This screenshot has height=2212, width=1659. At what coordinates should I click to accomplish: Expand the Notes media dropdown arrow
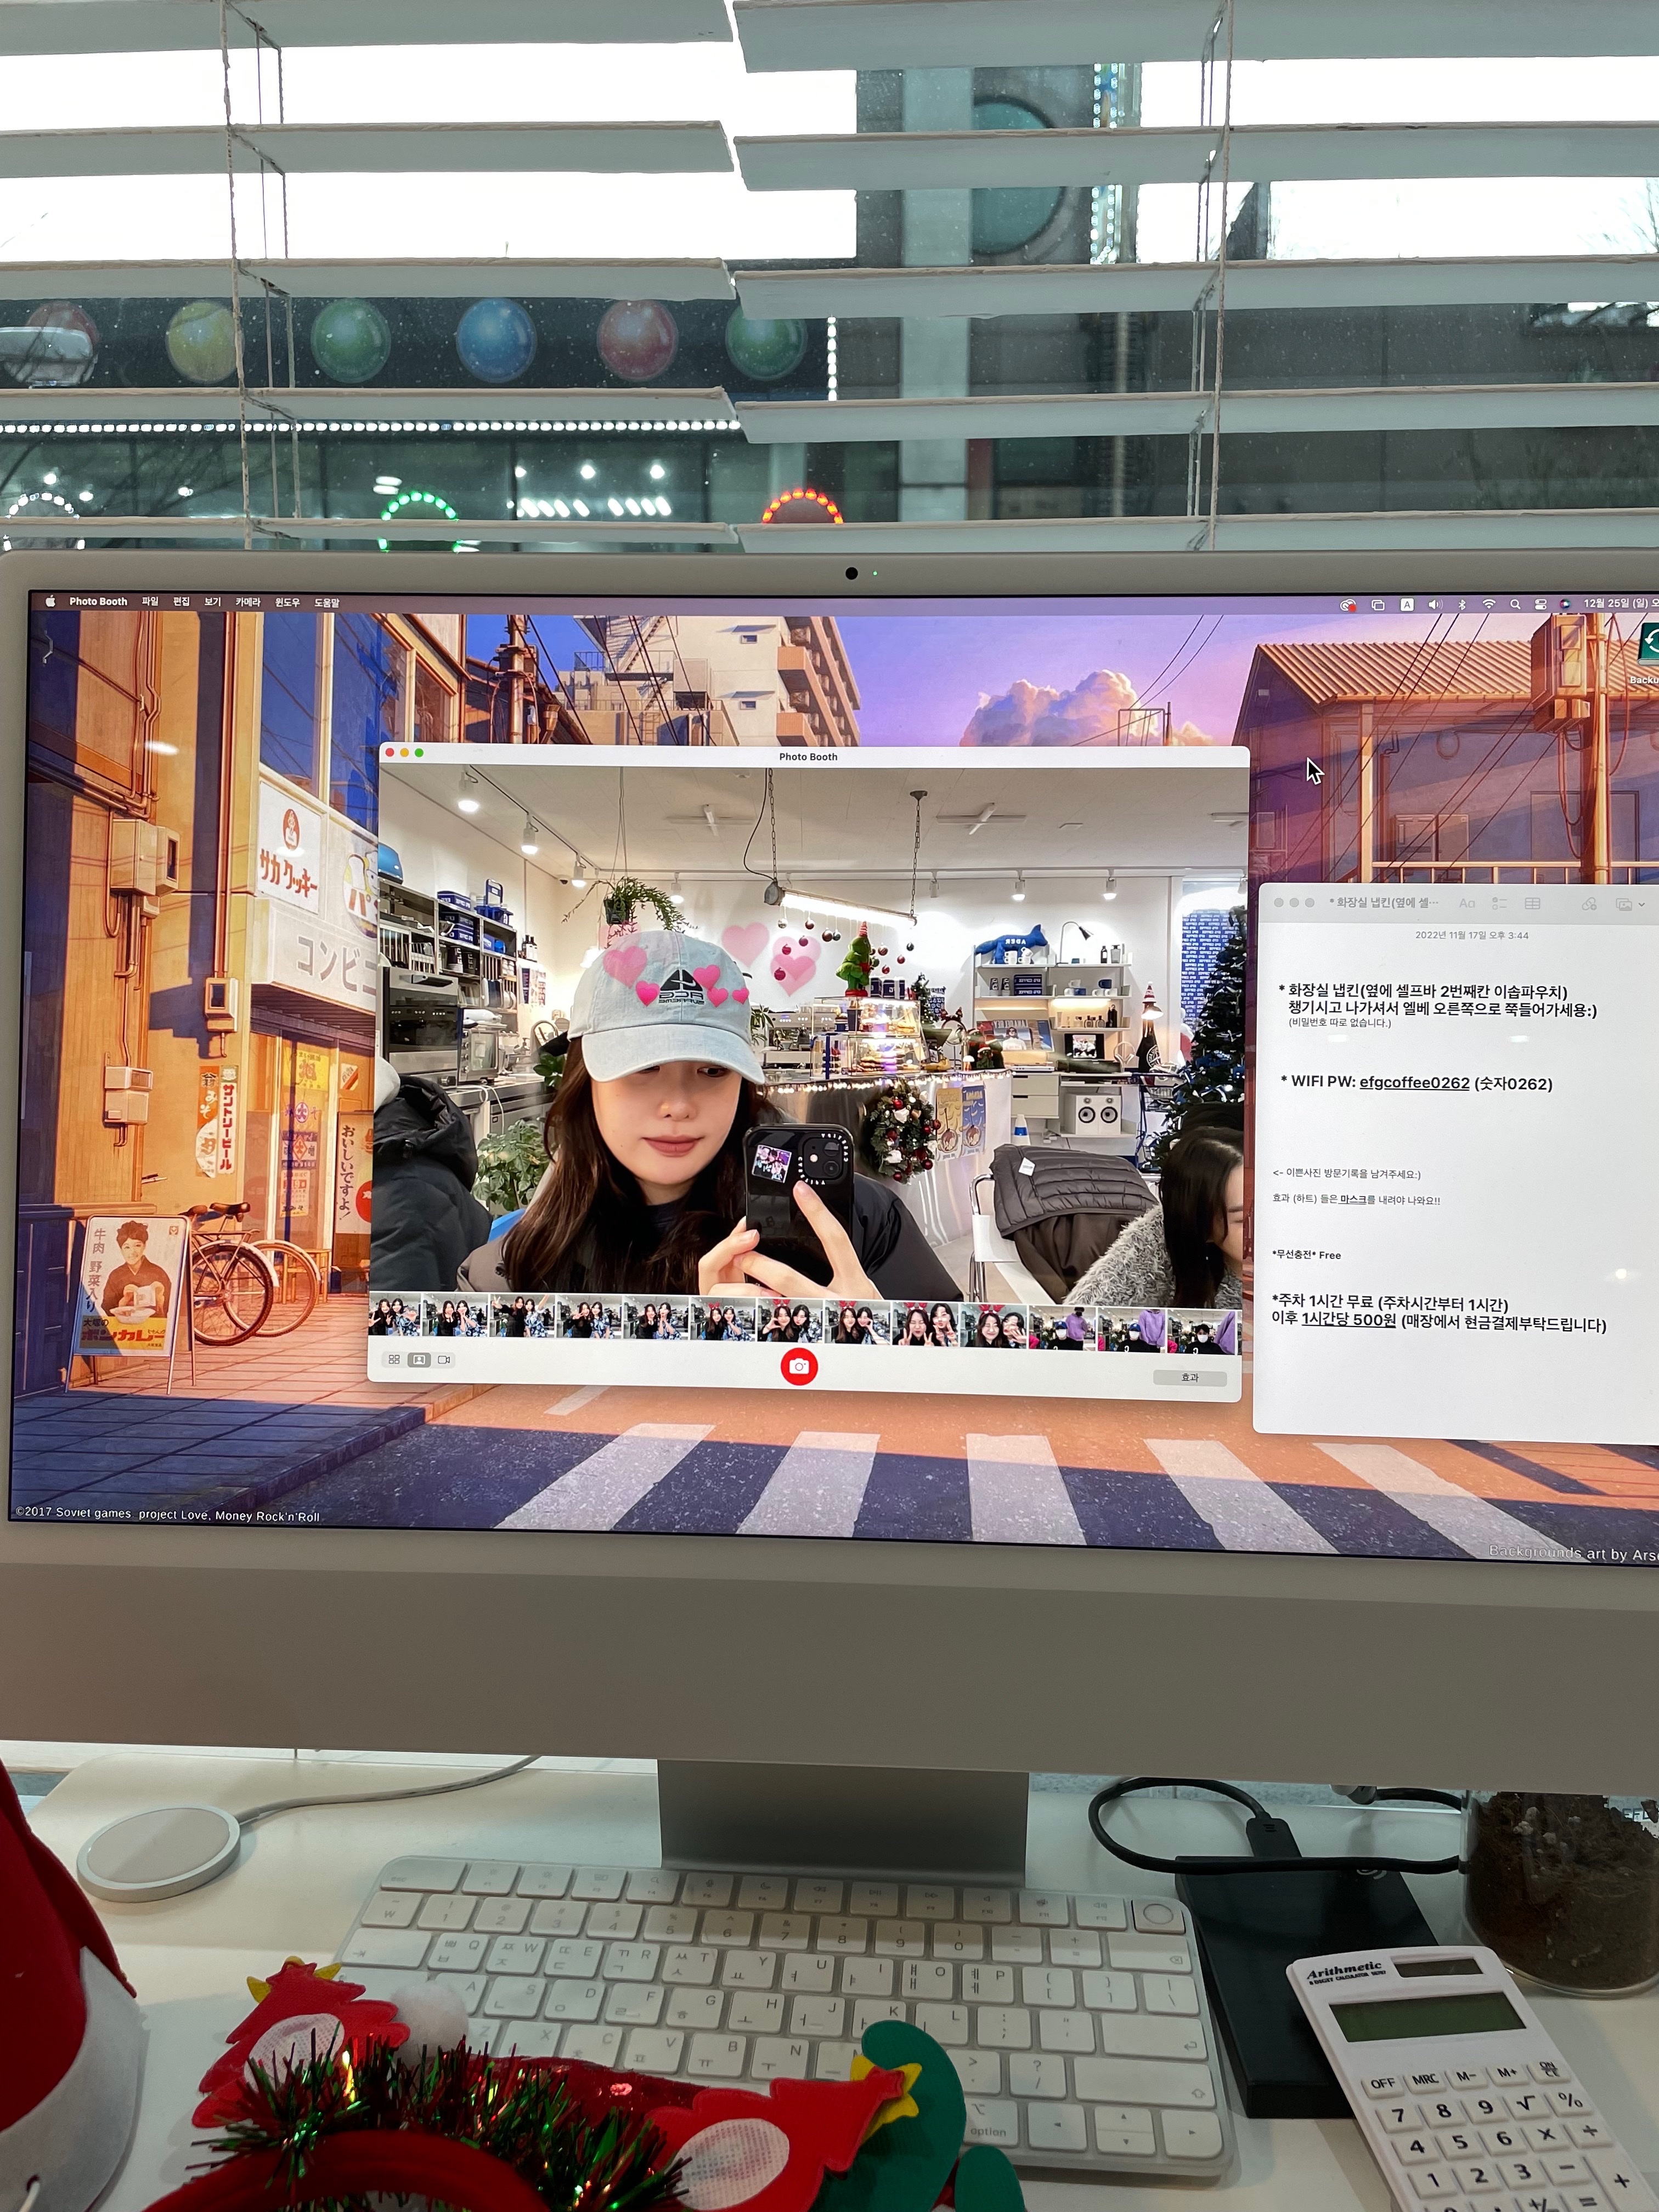coord(1641,905)
